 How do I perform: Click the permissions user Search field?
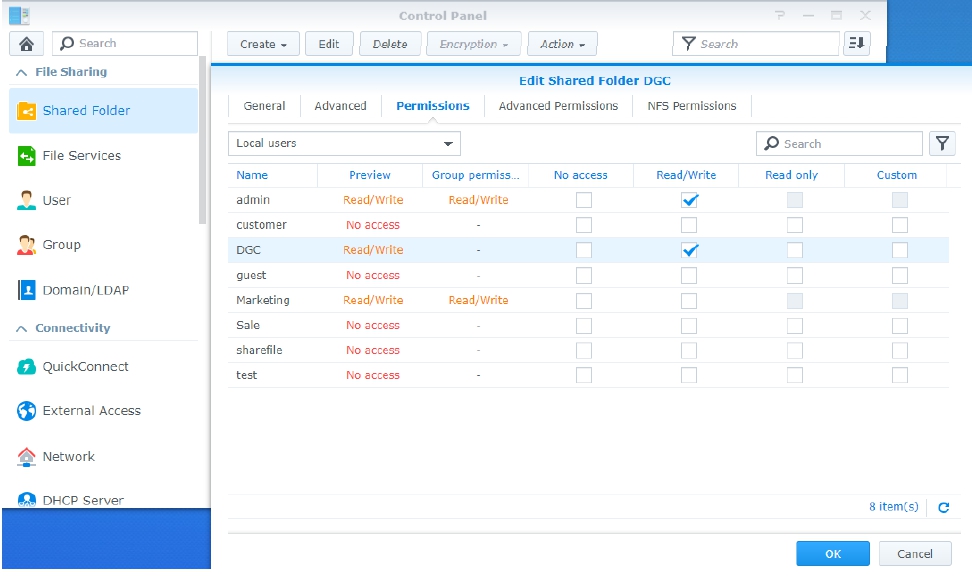(x=839, y=144)
